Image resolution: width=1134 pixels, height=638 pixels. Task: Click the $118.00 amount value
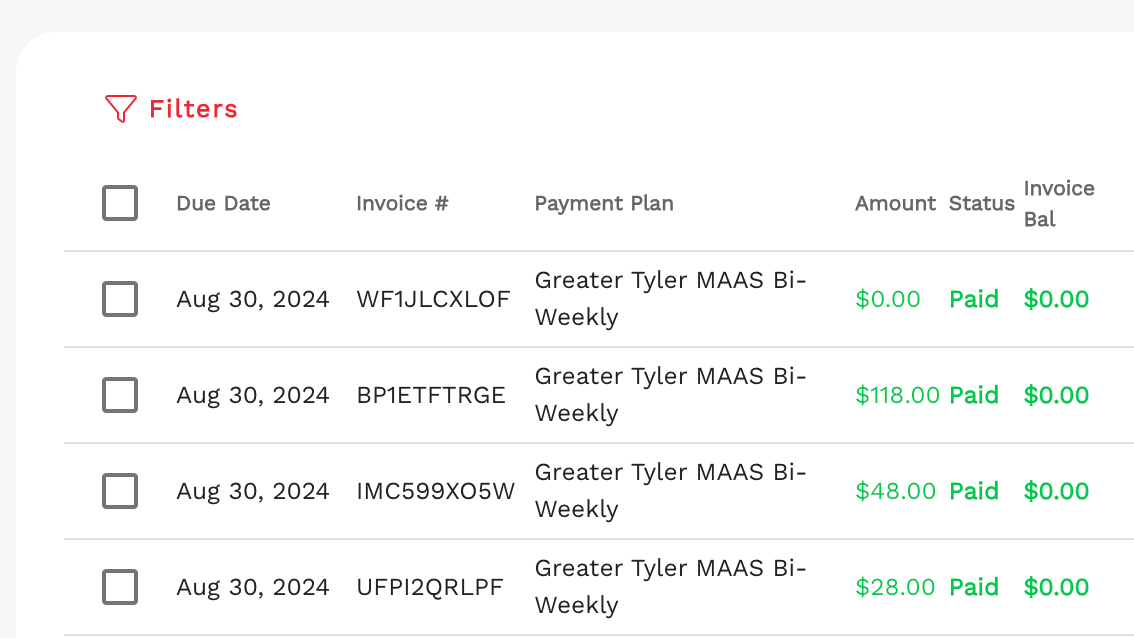pyautogui.click(x=897, y=395)
